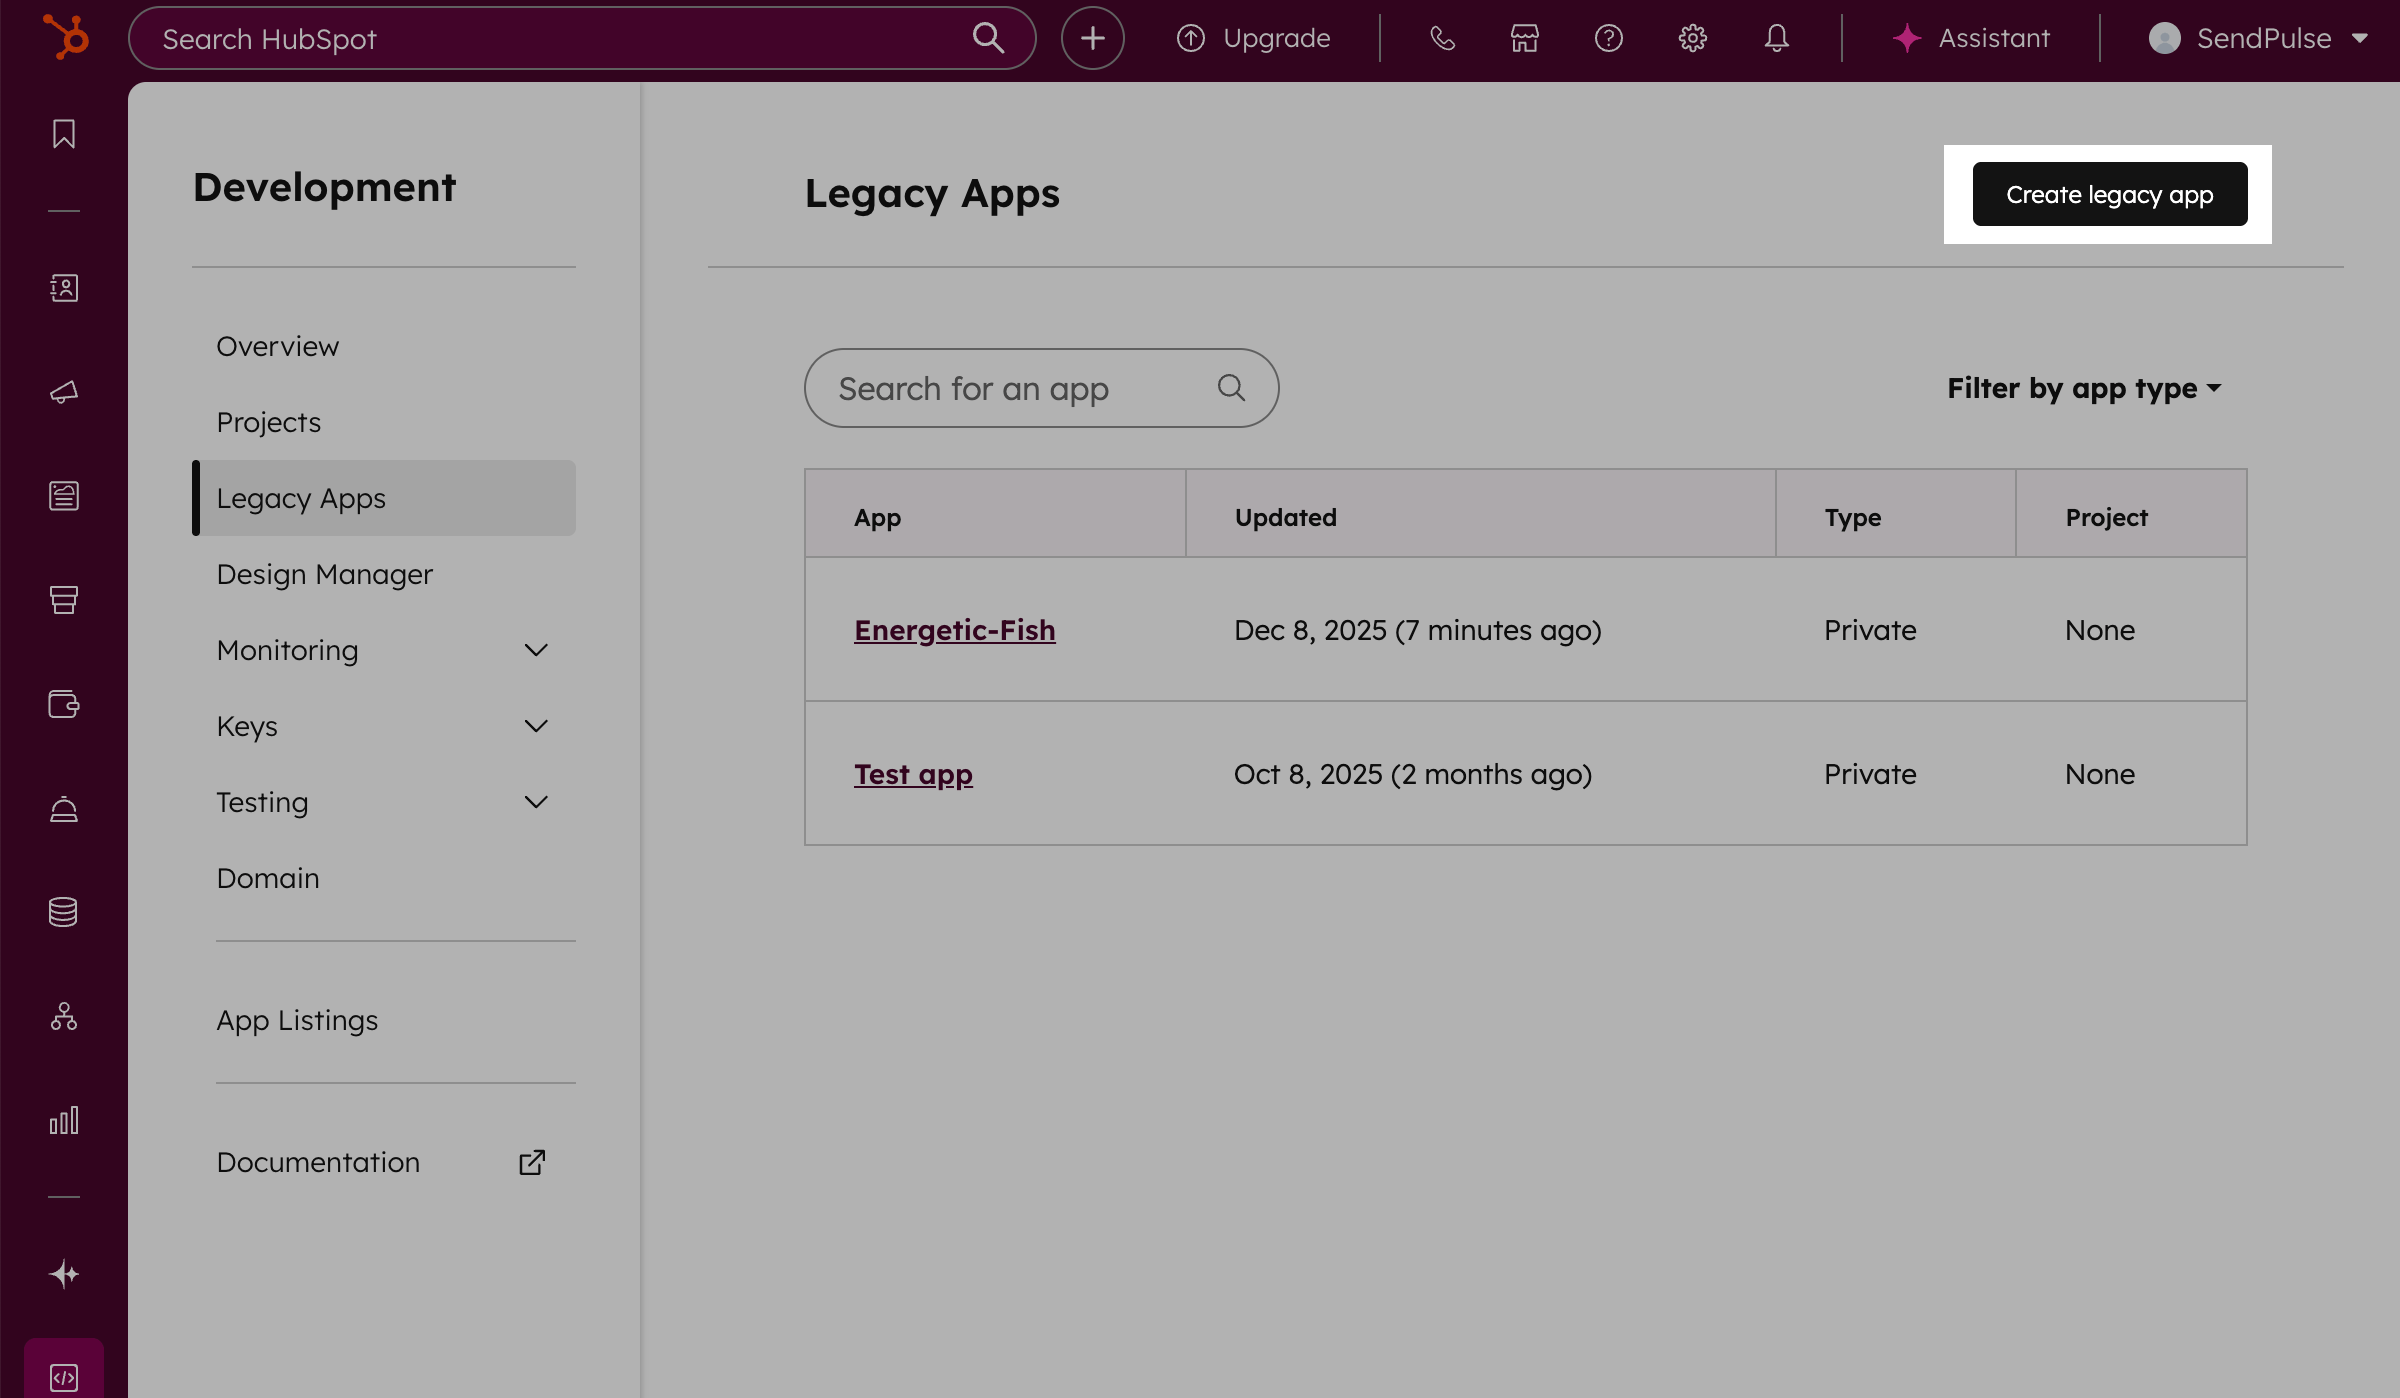Open the Energetic-Fish app link

point(954,630)
